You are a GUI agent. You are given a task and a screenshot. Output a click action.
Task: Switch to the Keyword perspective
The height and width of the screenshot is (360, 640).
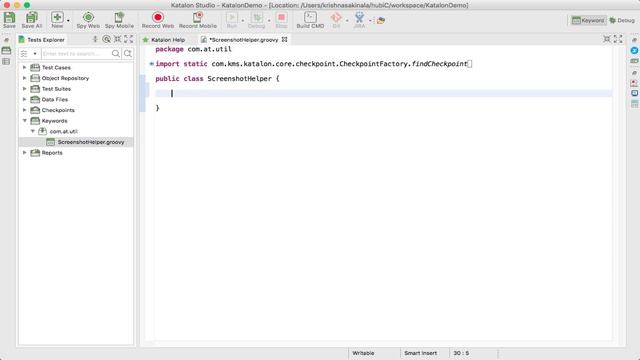click(x=588, y=20)
